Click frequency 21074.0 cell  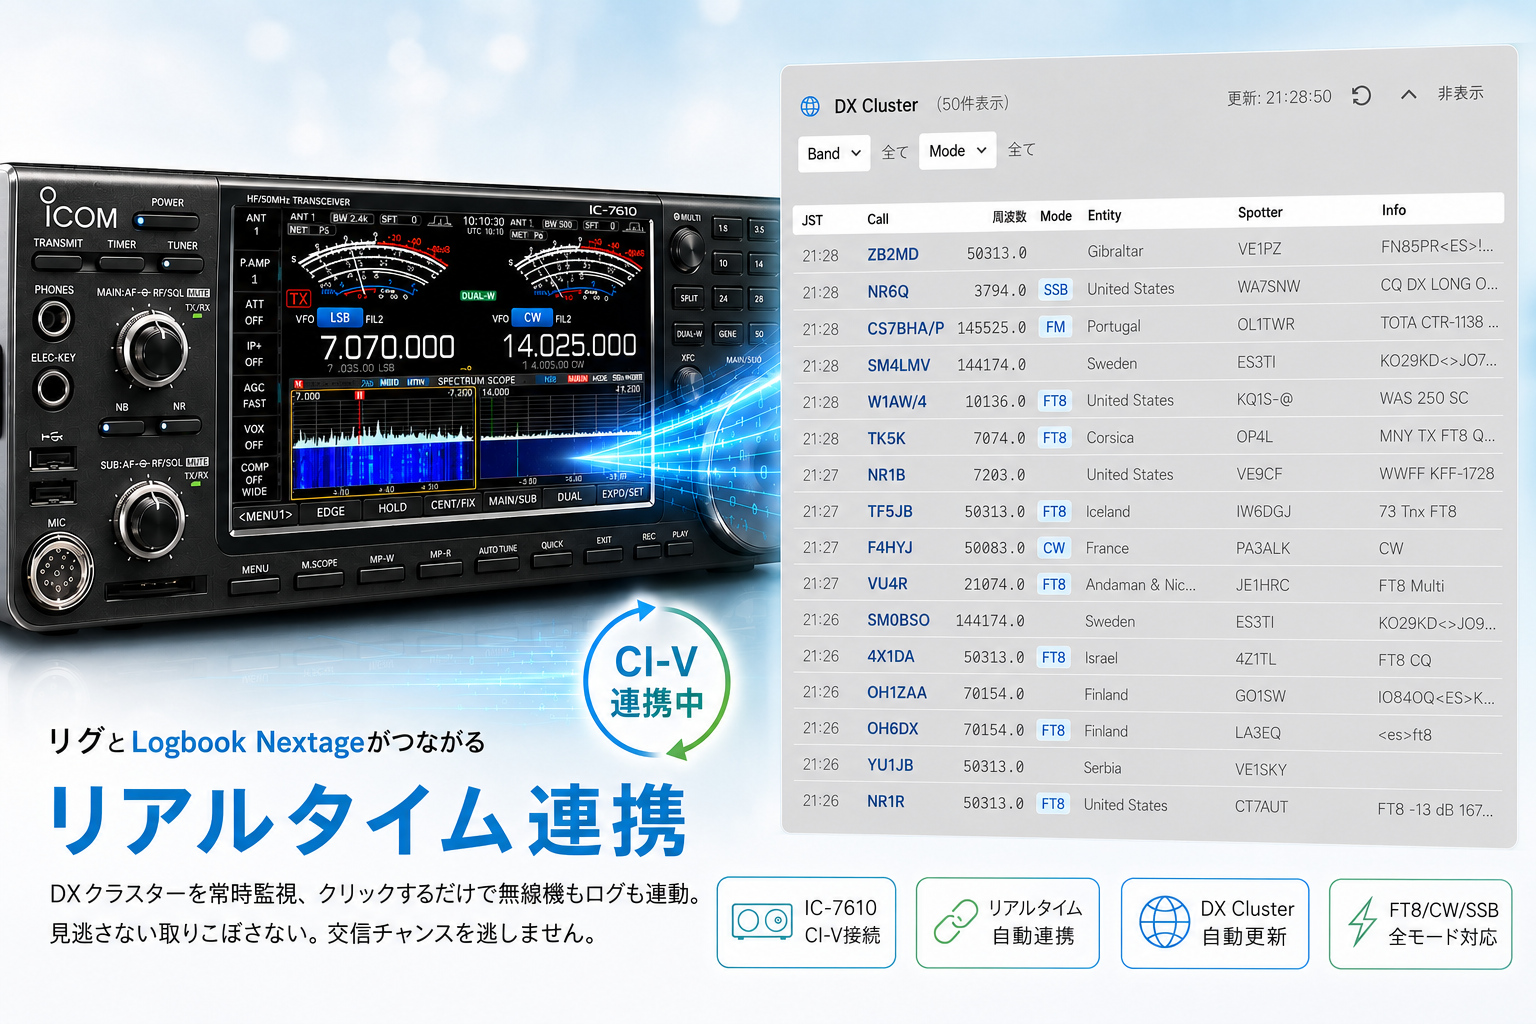click(x=994, y=584)
